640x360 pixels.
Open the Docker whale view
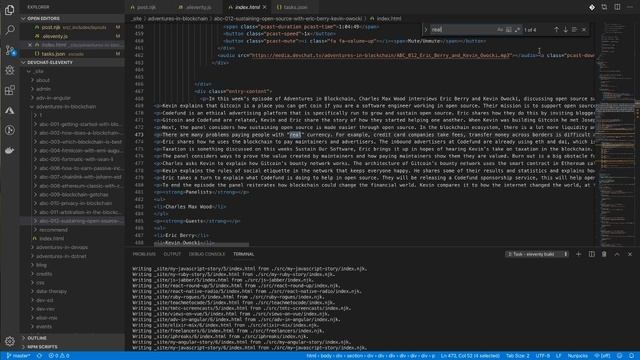10,151
